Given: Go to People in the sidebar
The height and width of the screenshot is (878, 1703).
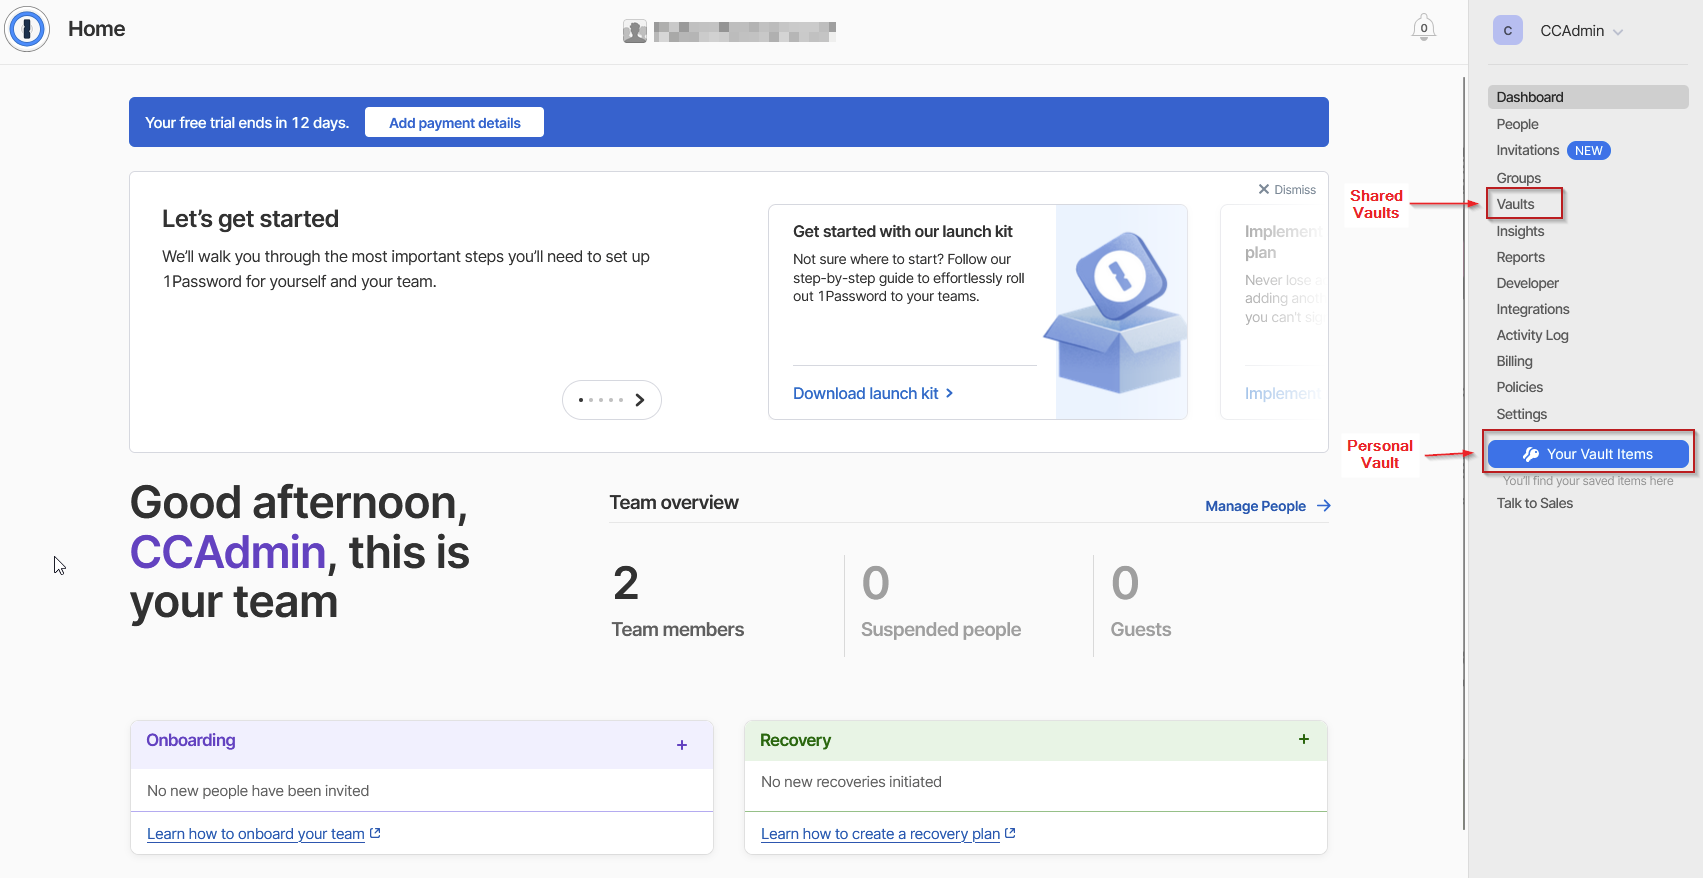Looking at the screenshot, I should (1517, 124).
